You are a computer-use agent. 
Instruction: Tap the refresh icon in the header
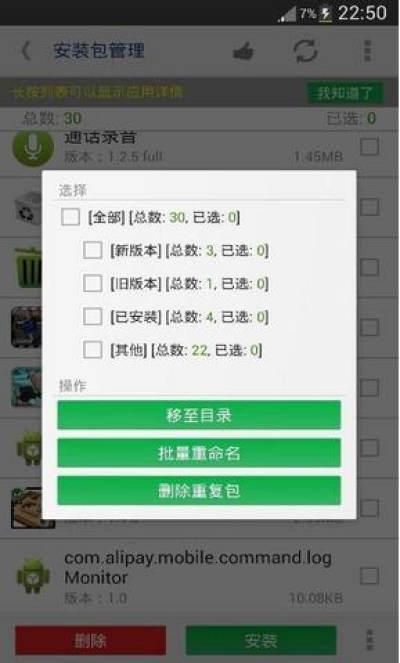click(305, 51)
